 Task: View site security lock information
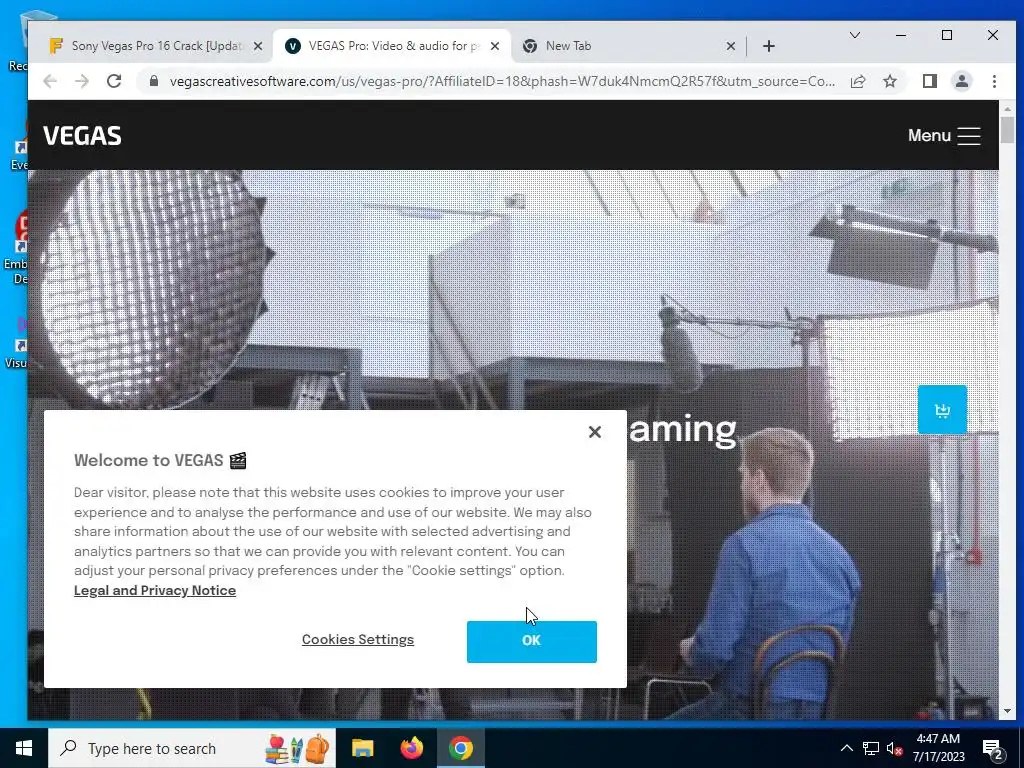click(154, 81)
